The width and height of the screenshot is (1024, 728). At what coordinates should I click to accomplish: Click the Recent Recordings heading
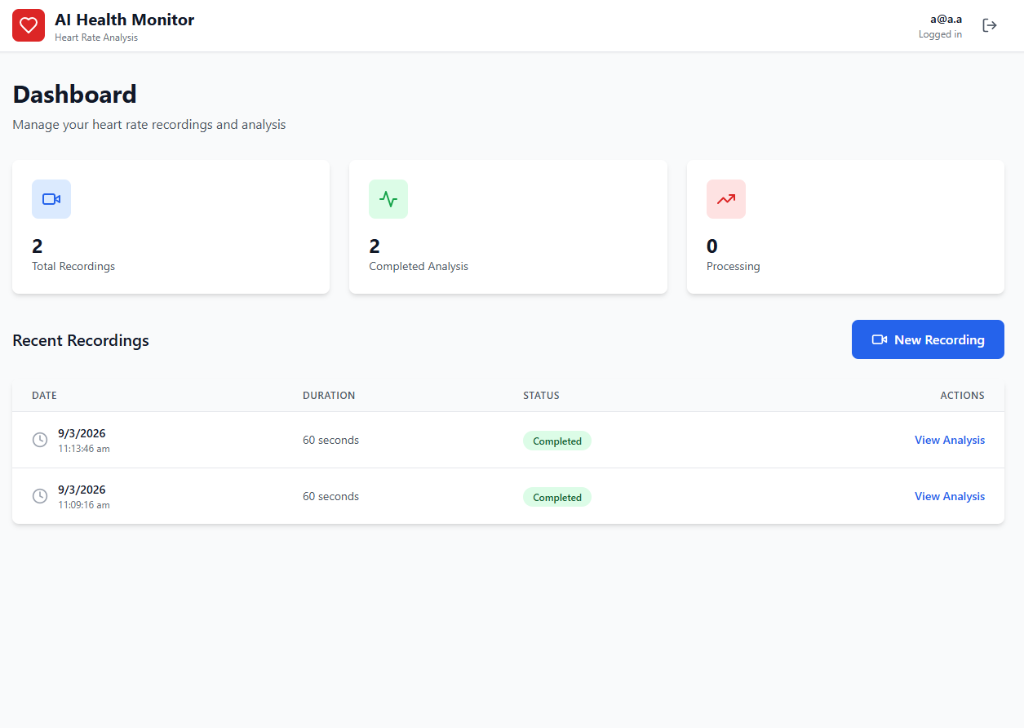tap(80, 341)
